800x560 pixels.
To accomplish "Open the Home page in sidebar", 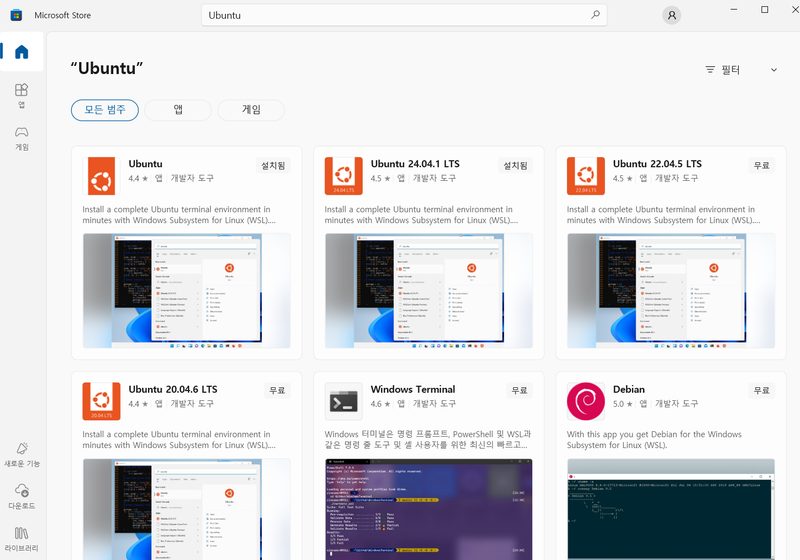I will [x=21, y=52].
